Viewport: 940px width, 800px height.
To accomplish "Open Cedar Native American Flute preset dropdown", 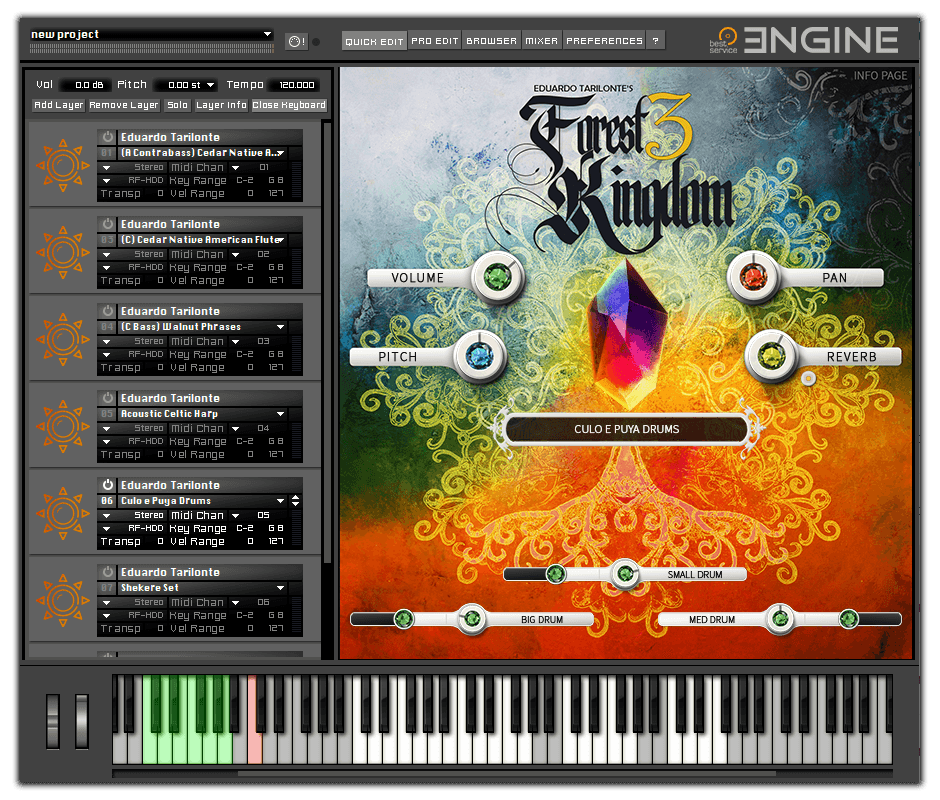I will [x=280, y=240].
